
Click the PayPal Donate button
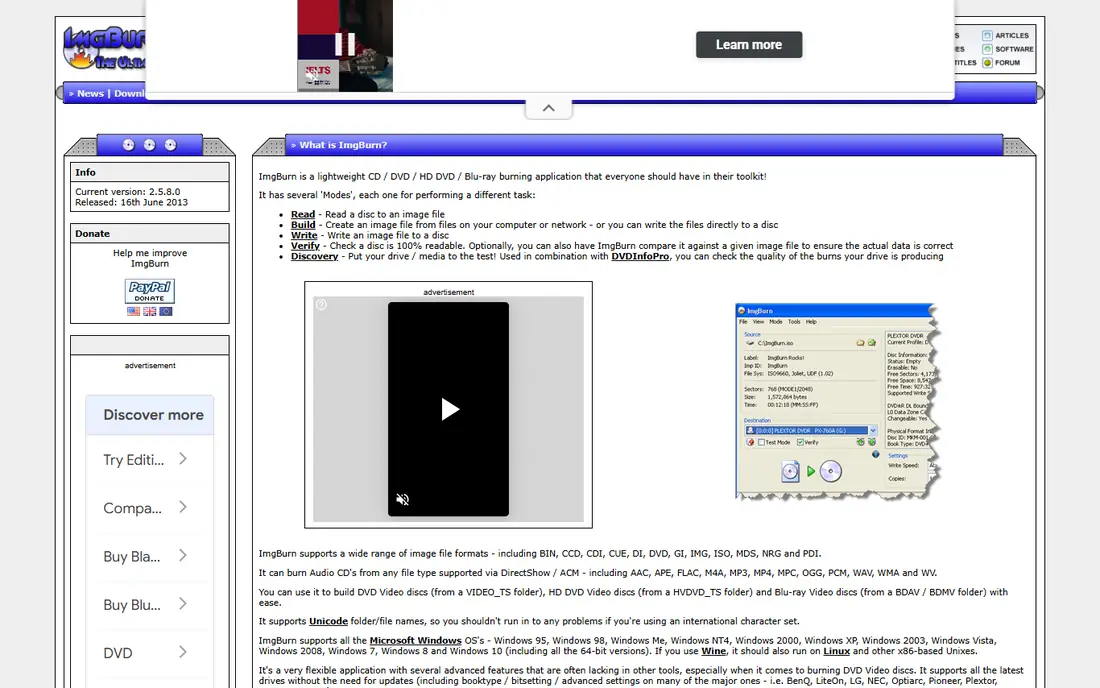coord(149,291)
